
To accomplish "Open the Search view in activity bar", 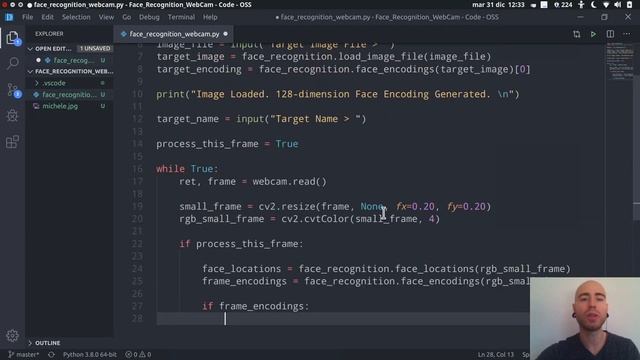I will tap(13, 63).
